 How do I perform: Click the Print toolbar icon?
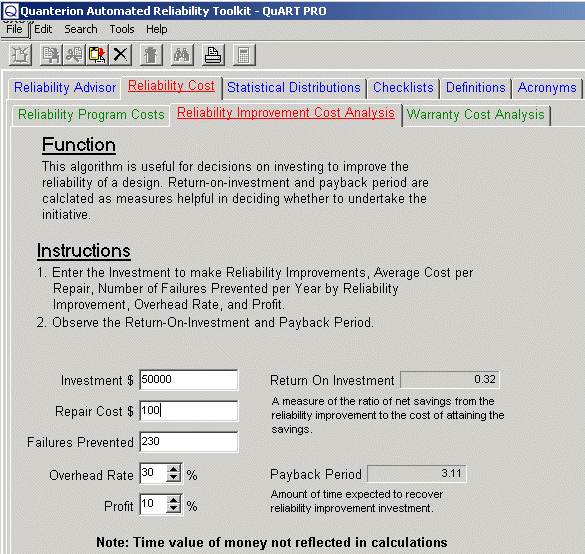tap(213, 55)
